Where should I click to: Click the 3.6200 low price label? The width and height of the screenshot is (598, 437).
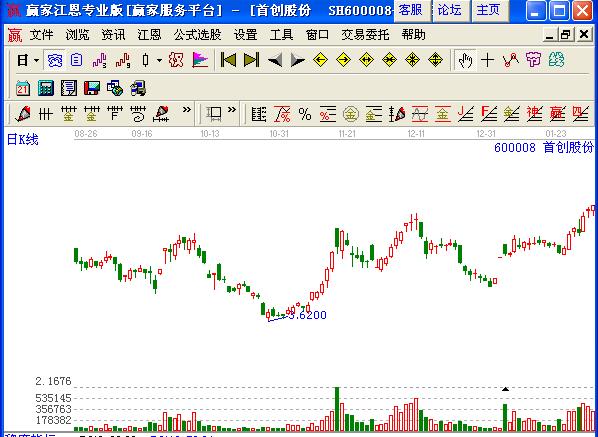(307, 315)
